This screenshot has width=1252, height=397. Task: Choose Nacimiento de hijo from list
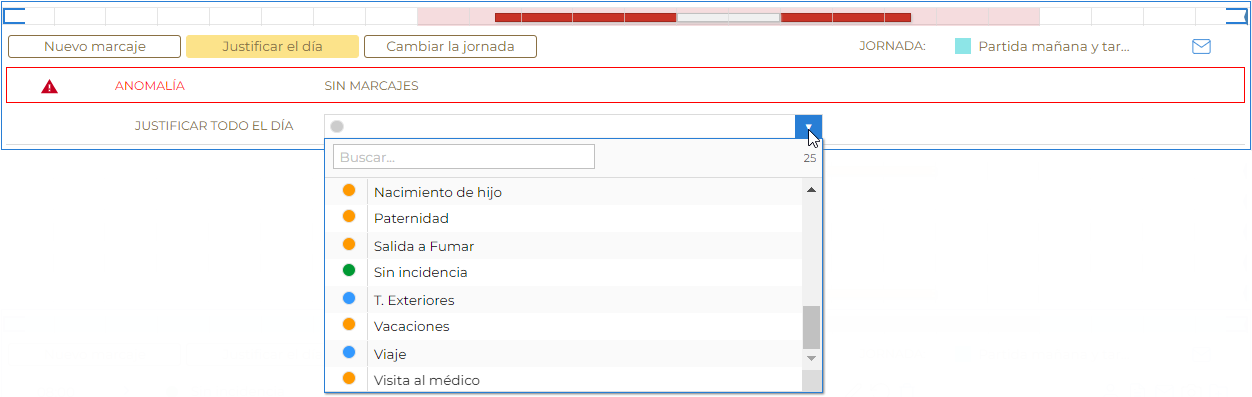point(563,191)
